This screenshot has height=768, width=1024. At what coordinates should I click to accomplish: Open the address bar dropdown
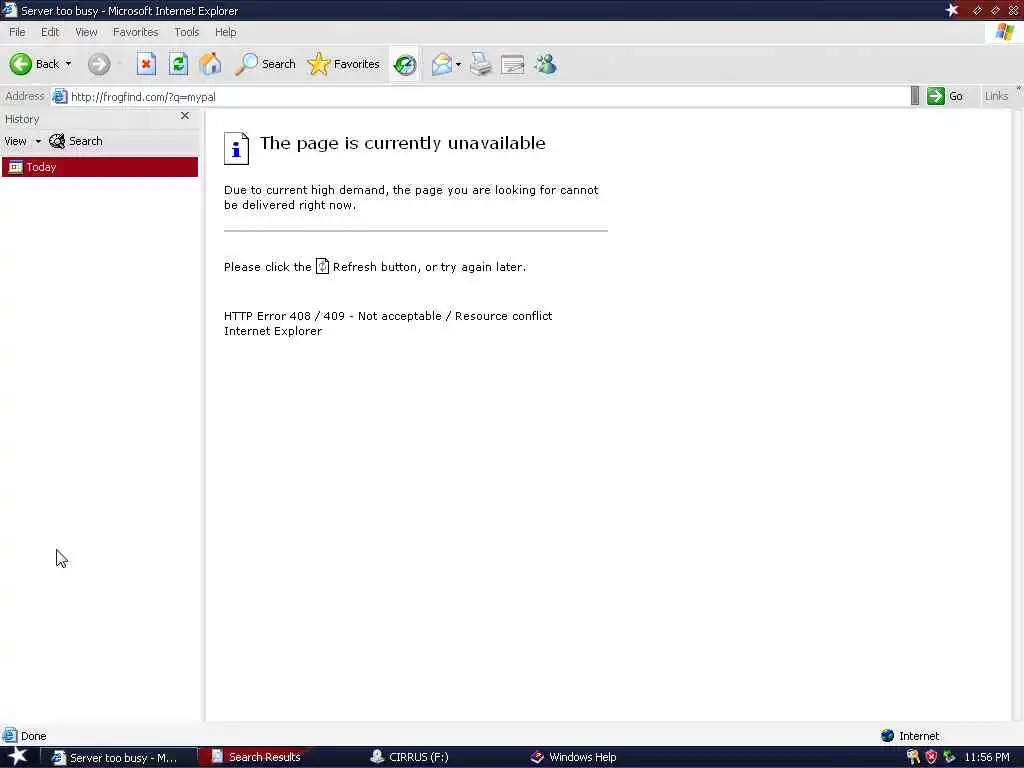[x=914, y=96]
